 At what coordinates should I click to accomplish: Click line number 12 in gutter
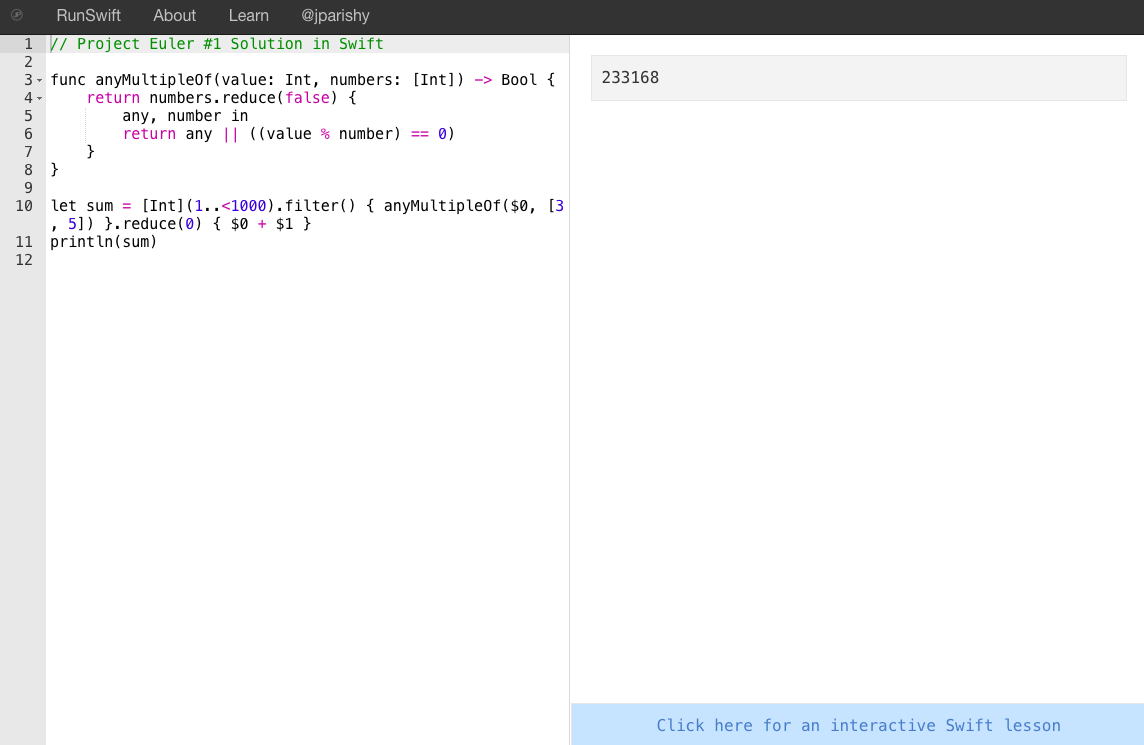click(24, 260)
